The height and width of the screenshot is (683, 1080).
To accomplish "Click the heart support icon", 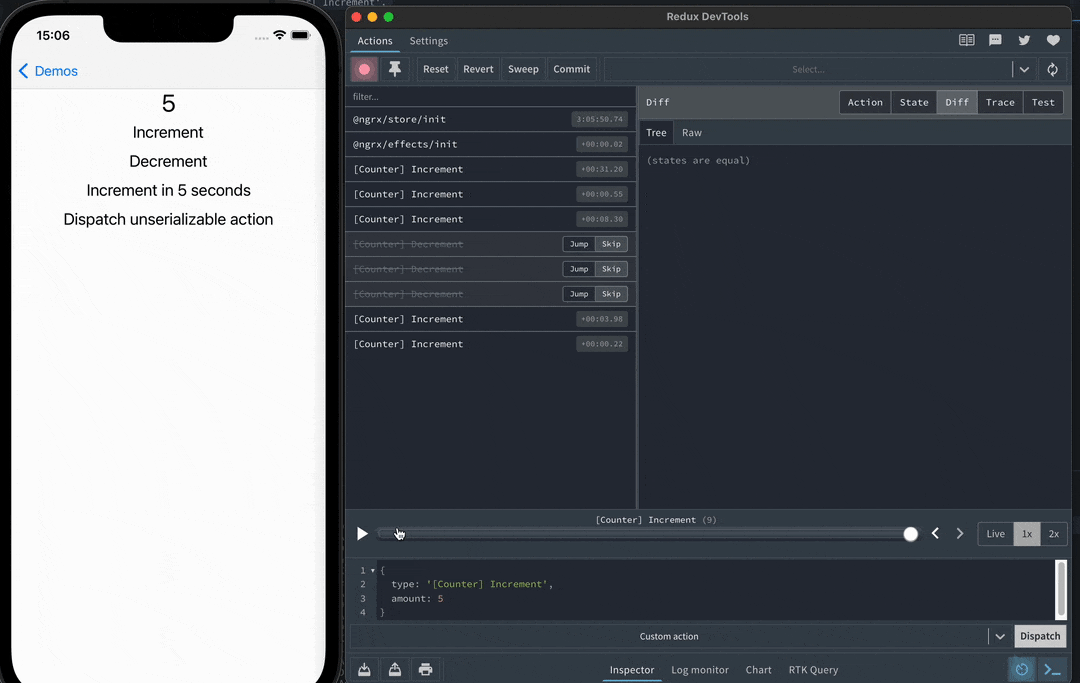I will (x=1053, y=41).
